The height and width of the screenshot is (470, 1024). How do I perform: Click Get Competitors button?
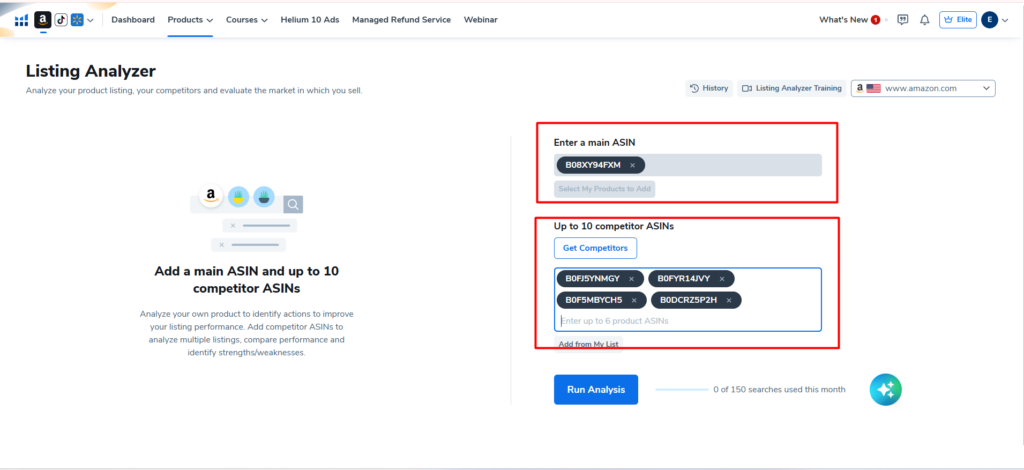[x=596, y=248]
